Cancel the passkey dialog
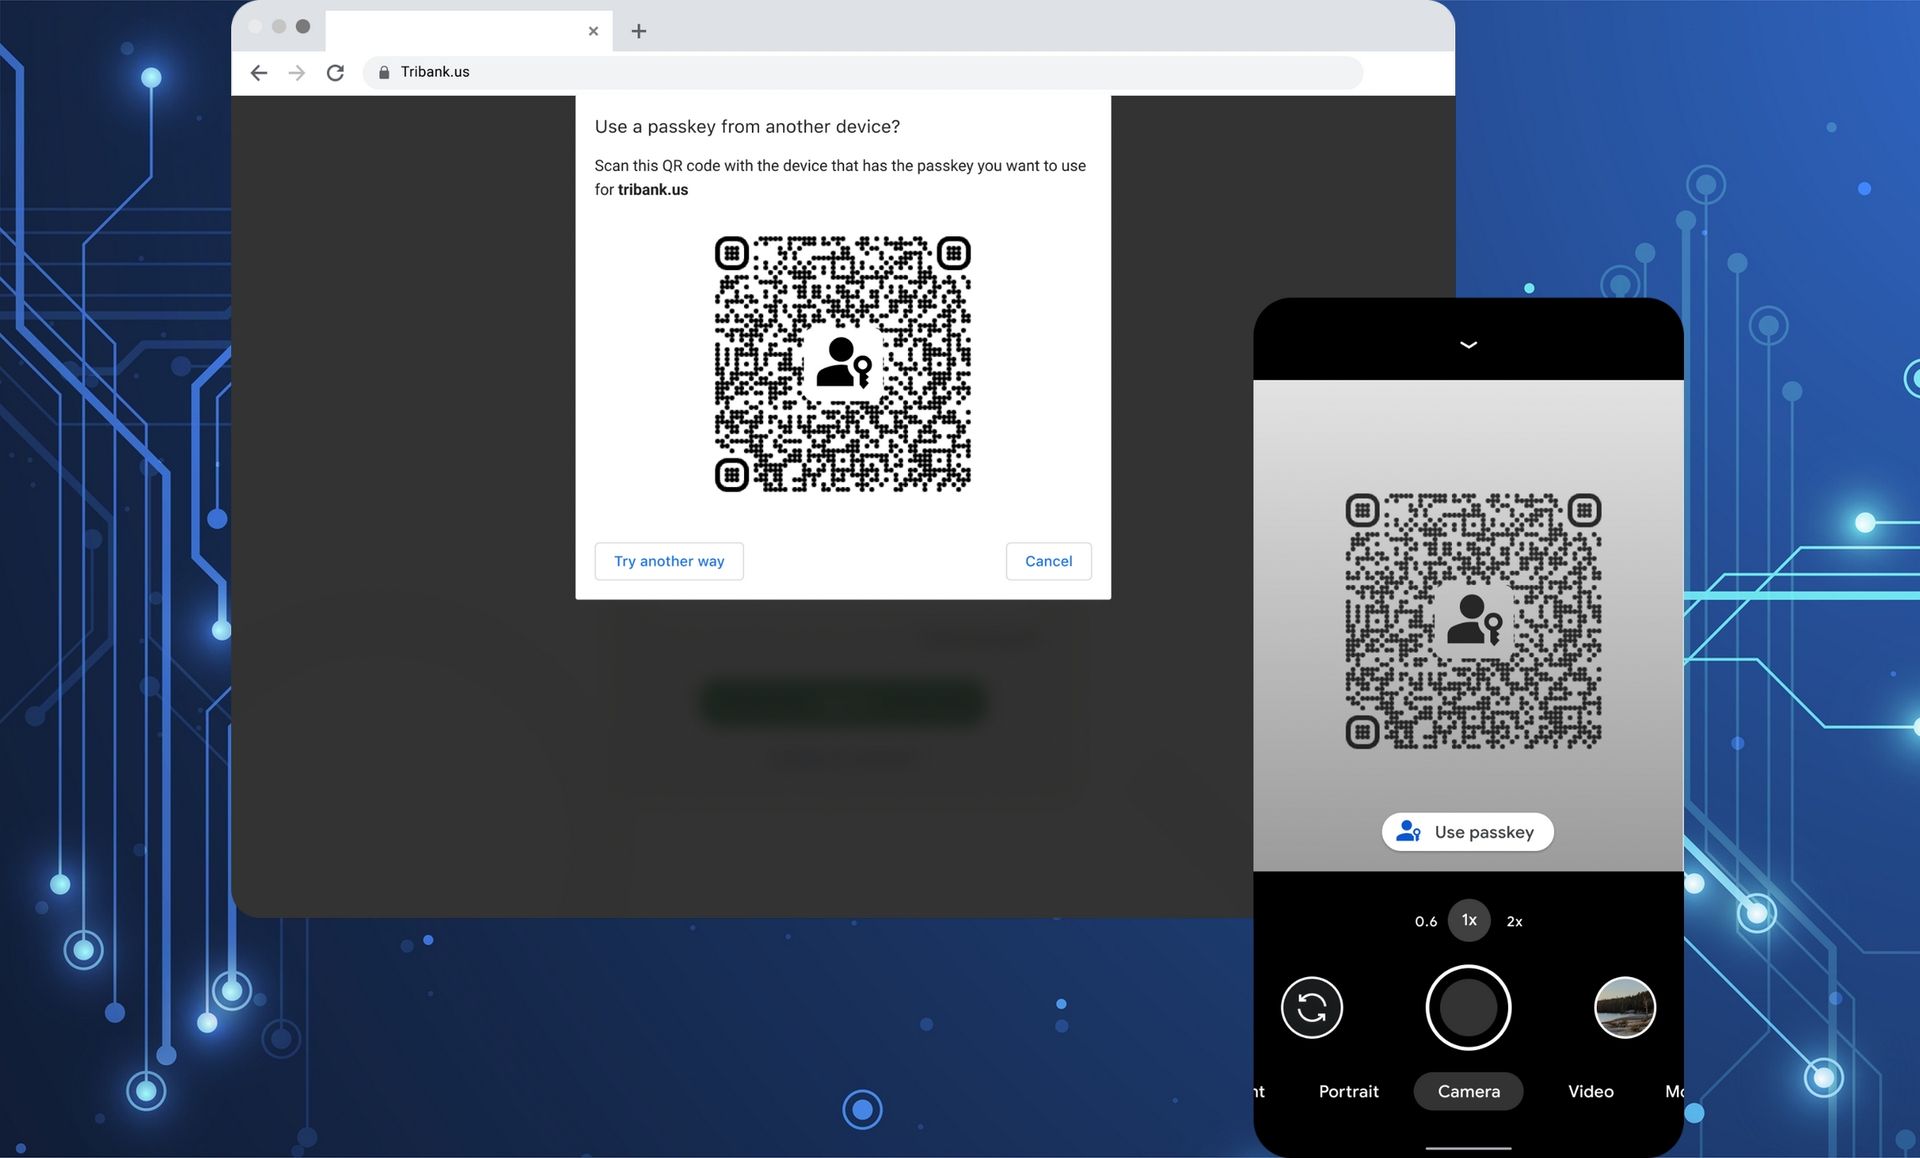 pyautogui.click(x=1048, y=561)
